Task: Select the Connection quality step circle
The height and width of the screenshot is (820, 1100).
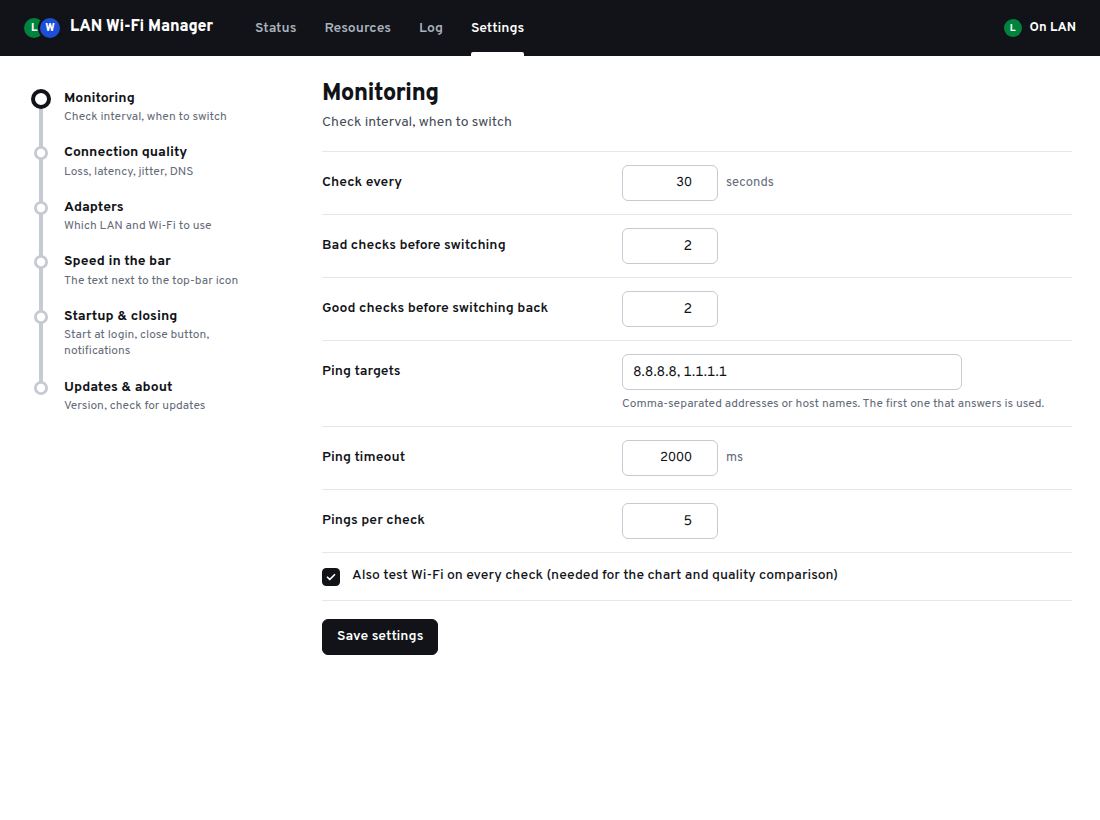Action: (x=41, y=153)
